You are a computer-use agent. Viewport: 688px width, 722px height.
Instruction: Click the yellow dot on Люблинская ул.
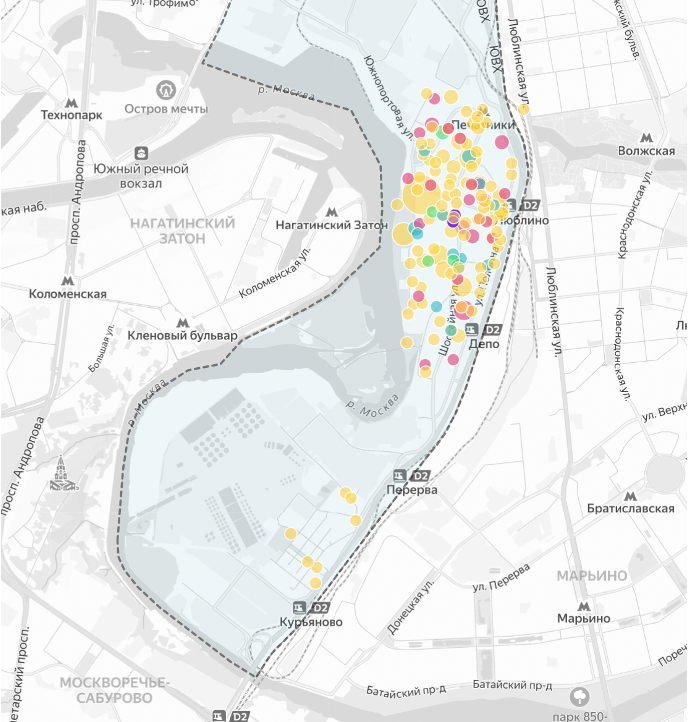[524, 108]
